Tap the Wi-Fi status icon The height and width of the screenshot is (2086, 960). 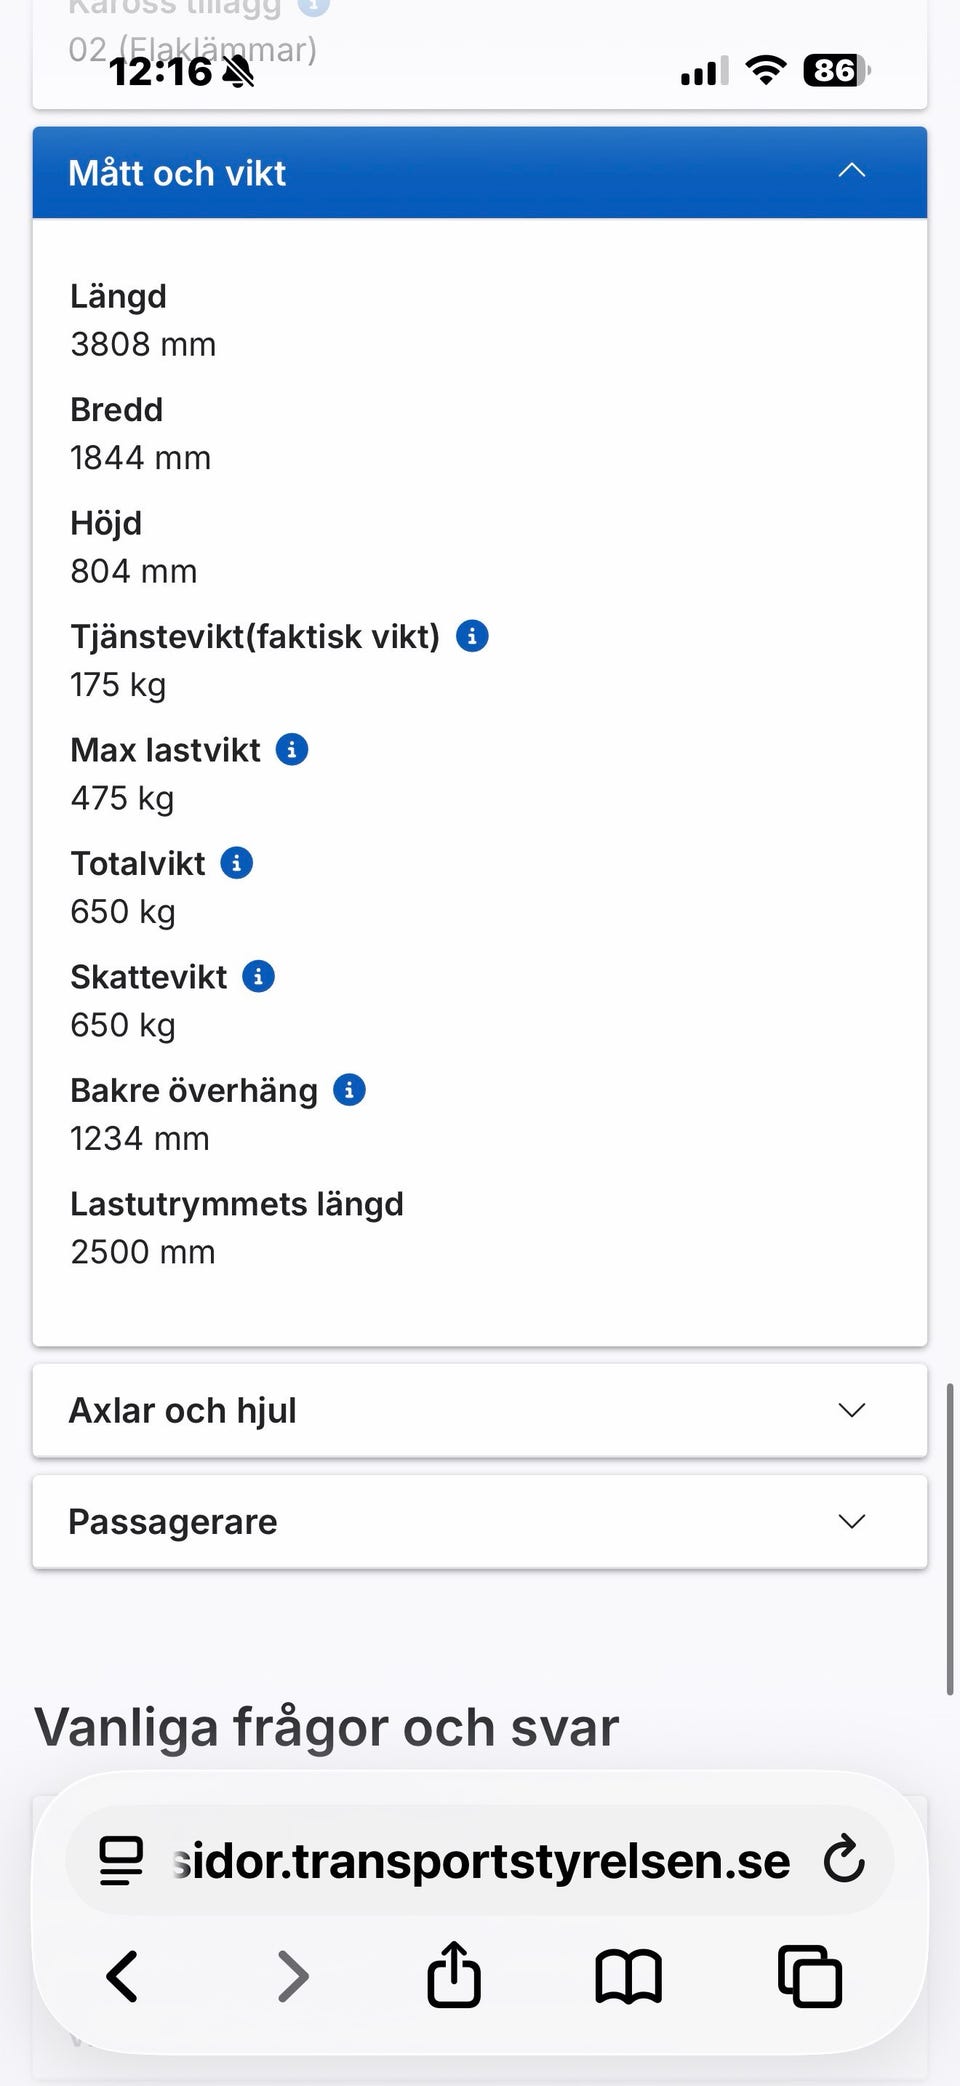(766, 71)
